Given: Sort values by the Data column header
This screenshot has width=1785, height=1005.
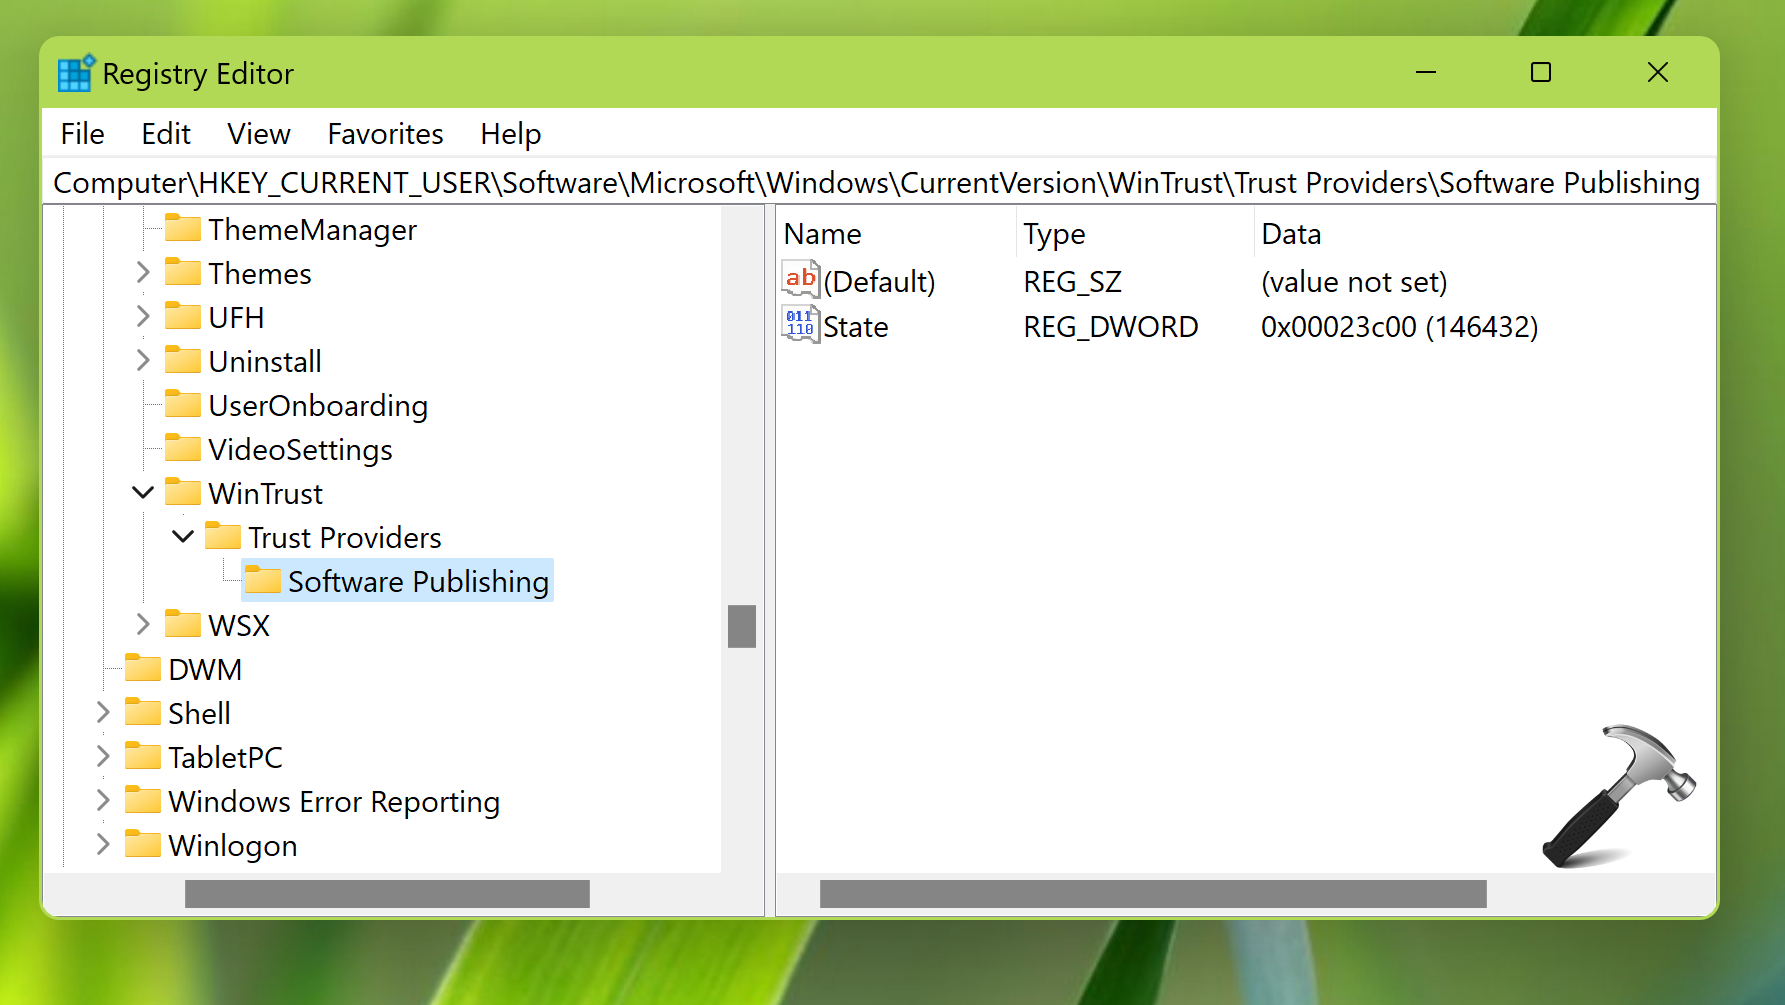Looking at the screenshot, I should (x=1291, y=234).
